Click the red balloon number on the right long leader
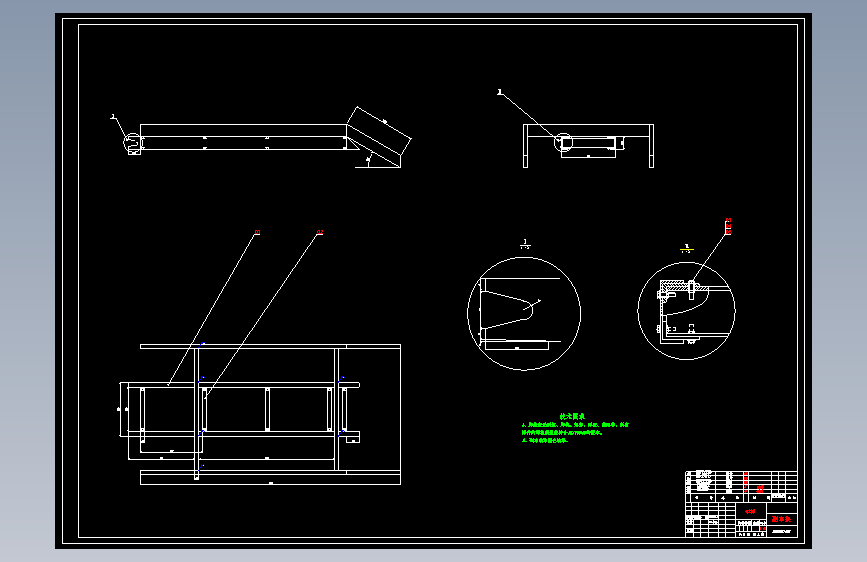The height and width of the screenshot is (562, 867). coord(320,232)
